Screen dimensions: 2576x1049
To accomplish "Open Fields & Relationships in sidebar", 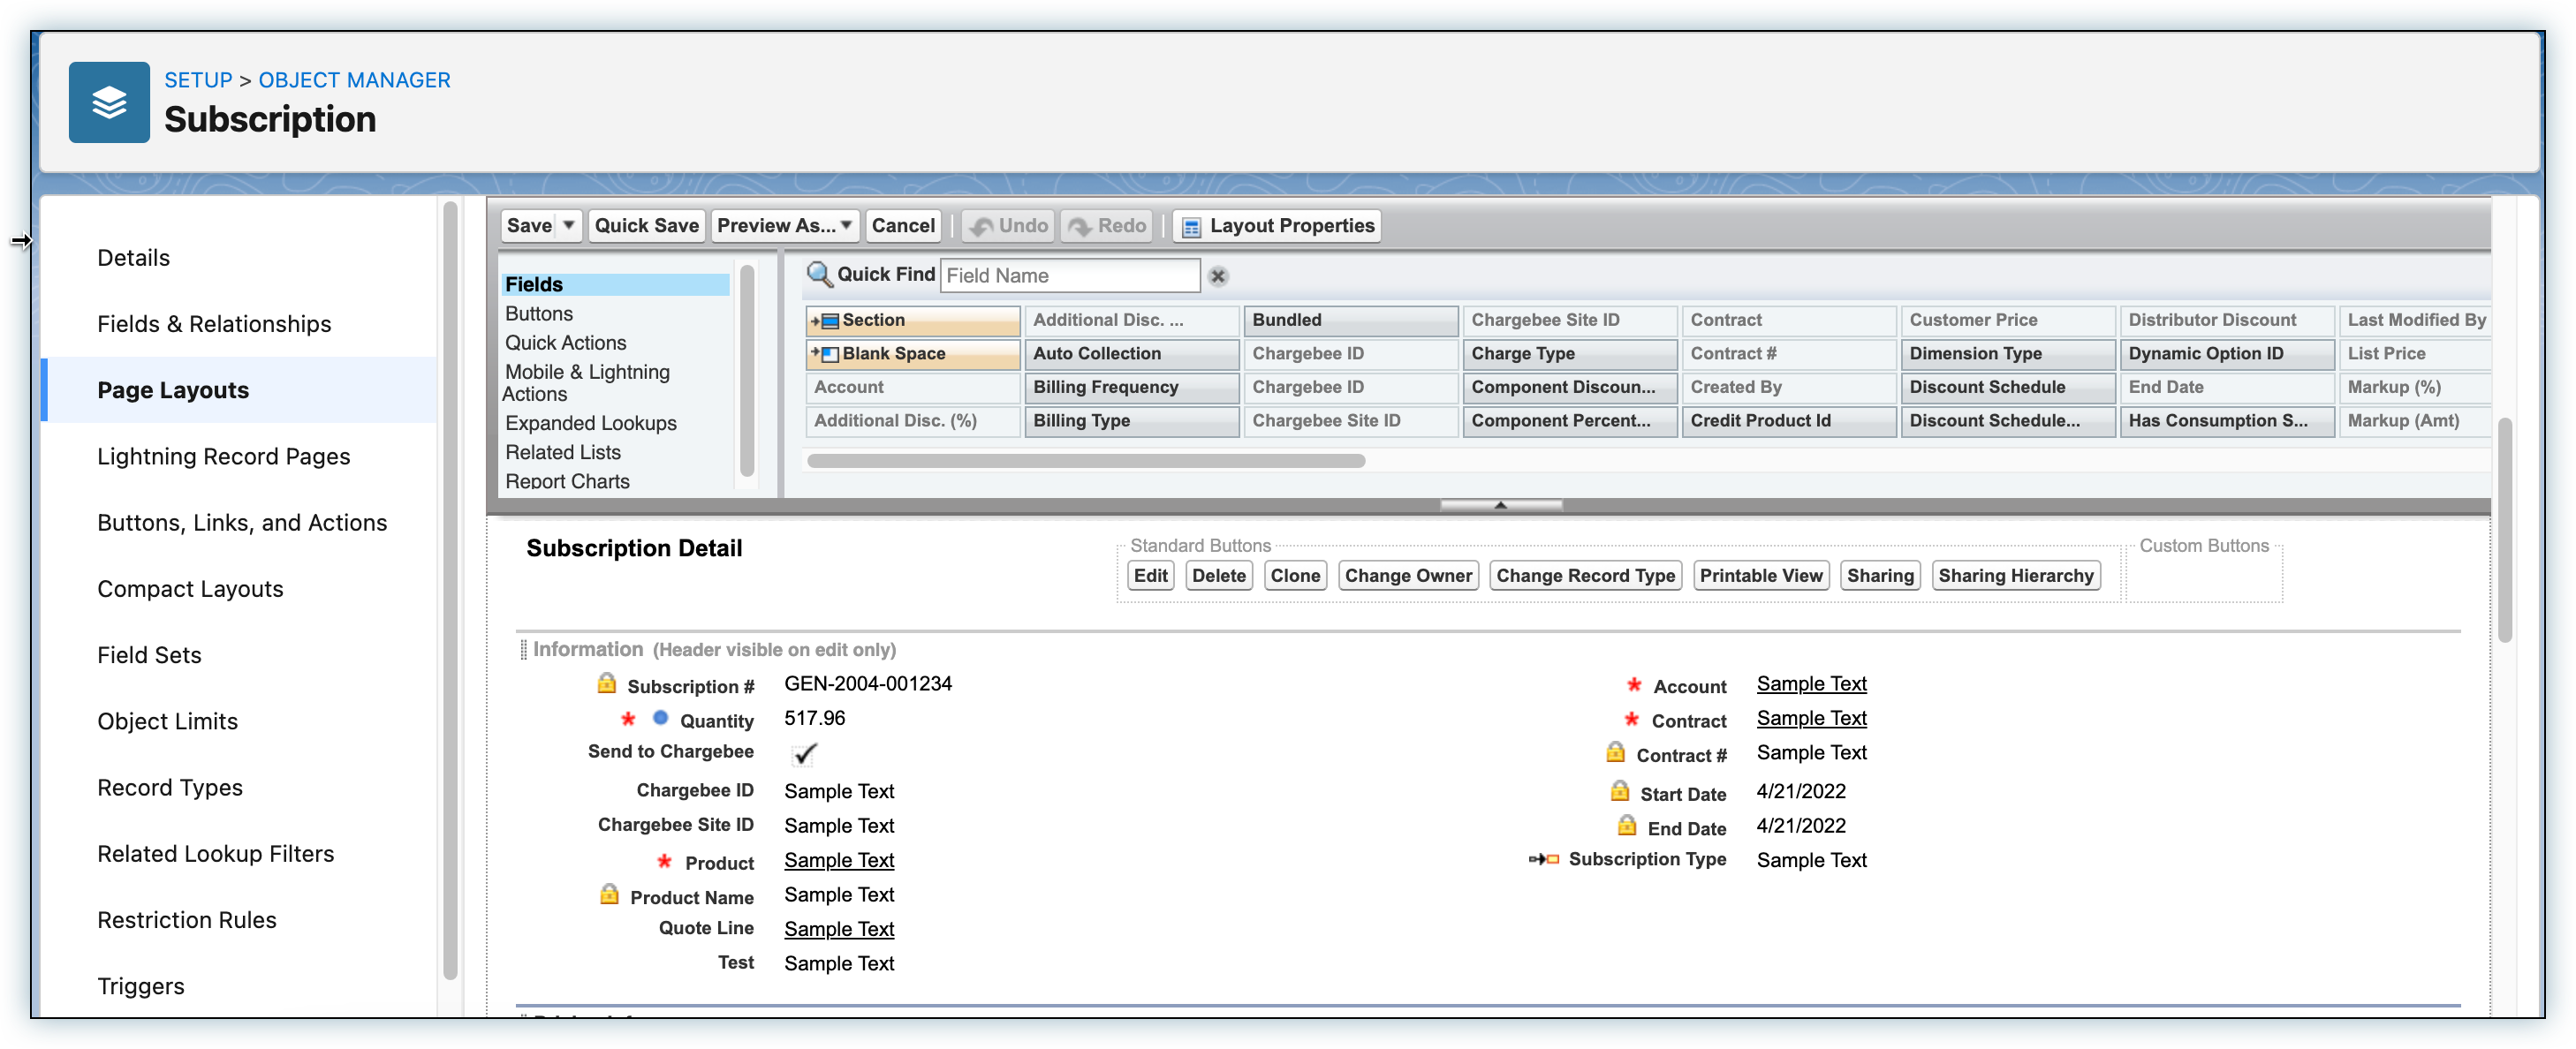I will pos(214,324).
